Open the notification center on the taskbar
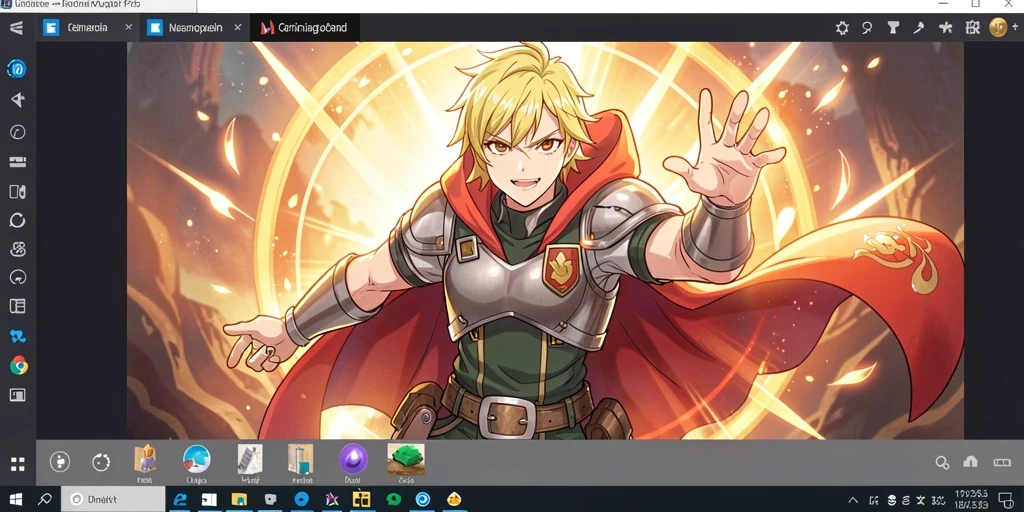 (1006, 500)
